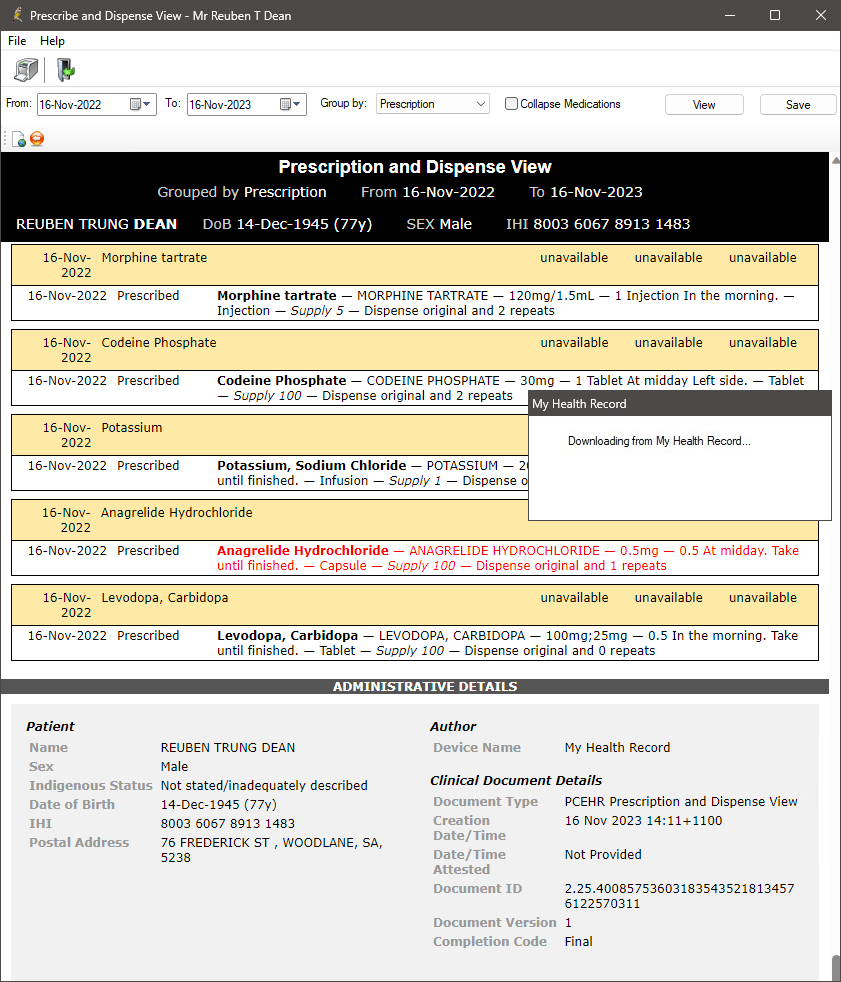Click the My Health Record popup title
This screenshot has height=982, width=841.
(579, 404)
